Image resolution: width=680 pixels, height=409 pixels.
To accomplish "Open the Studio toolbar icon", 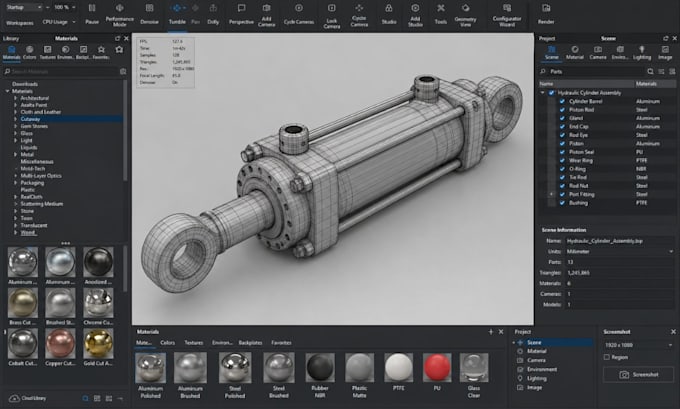I will click(389, 8).
